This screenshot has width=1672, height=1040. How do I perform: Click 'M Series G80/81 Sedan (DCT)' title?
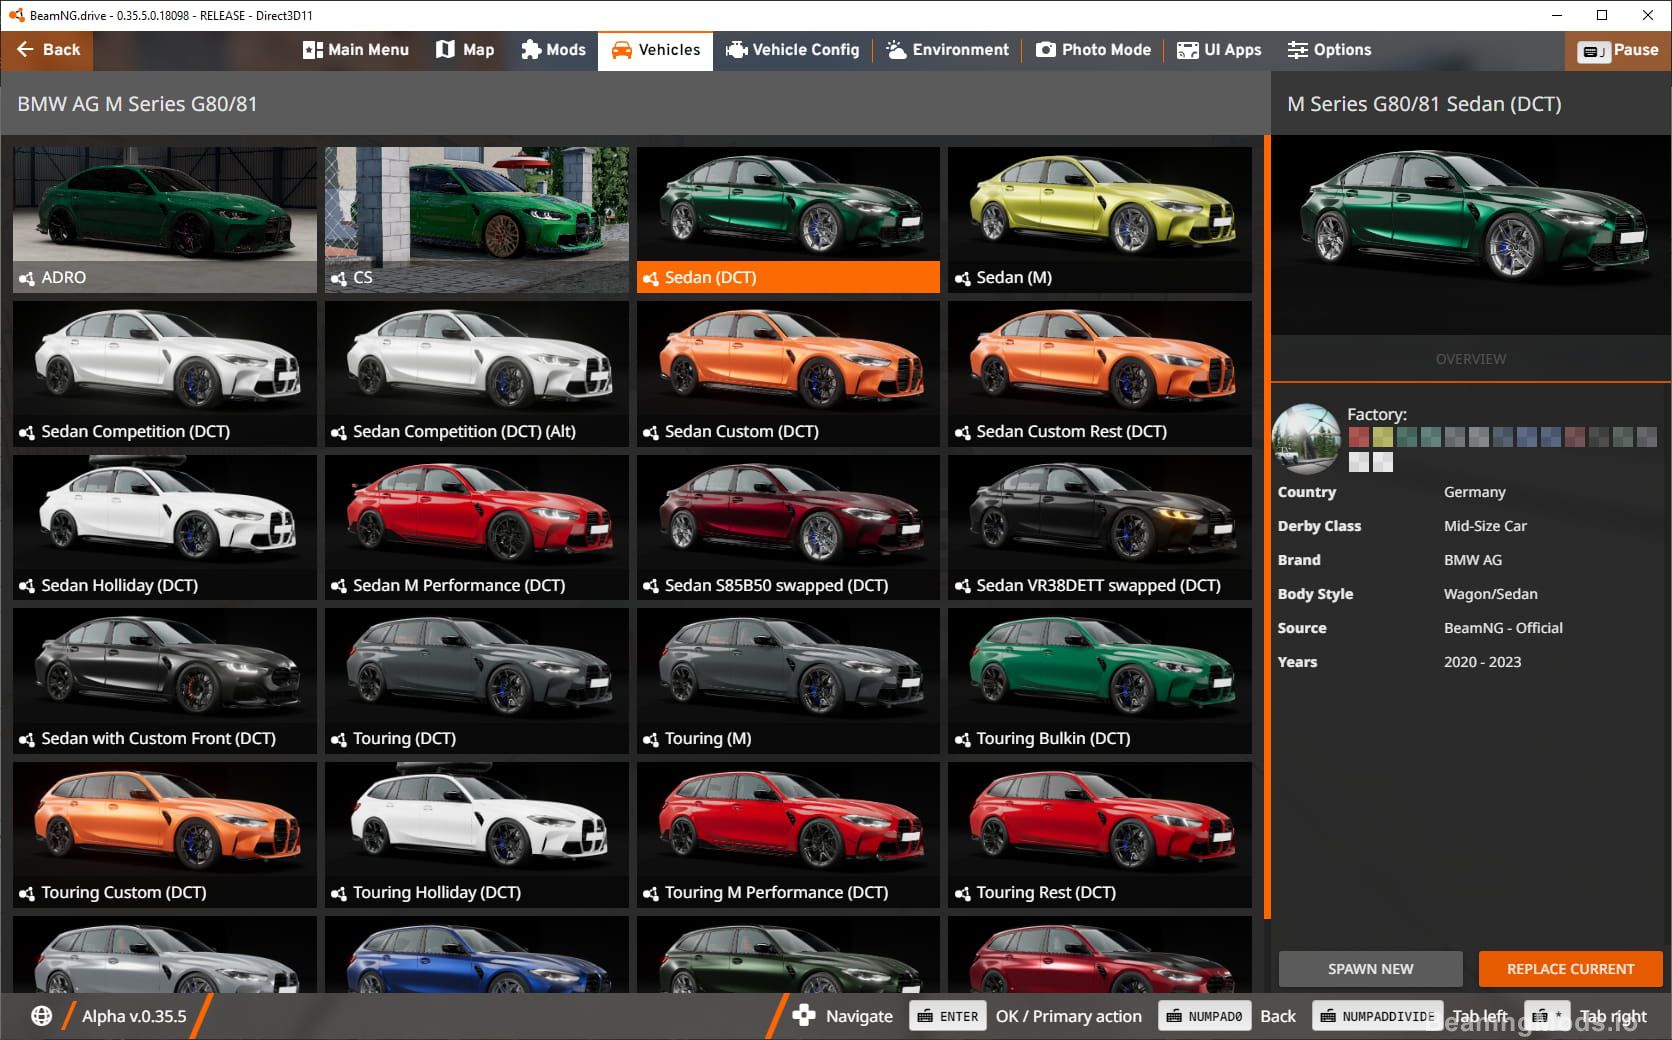coord(1424,104)
